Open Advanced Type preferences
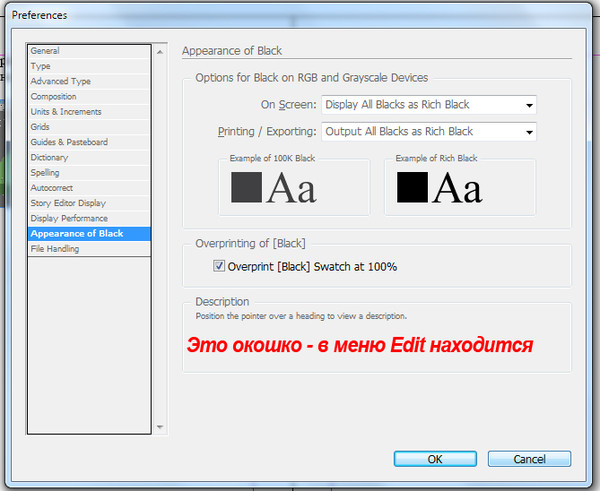This screenshot has width=600, height=491. (x=89, y=81)
